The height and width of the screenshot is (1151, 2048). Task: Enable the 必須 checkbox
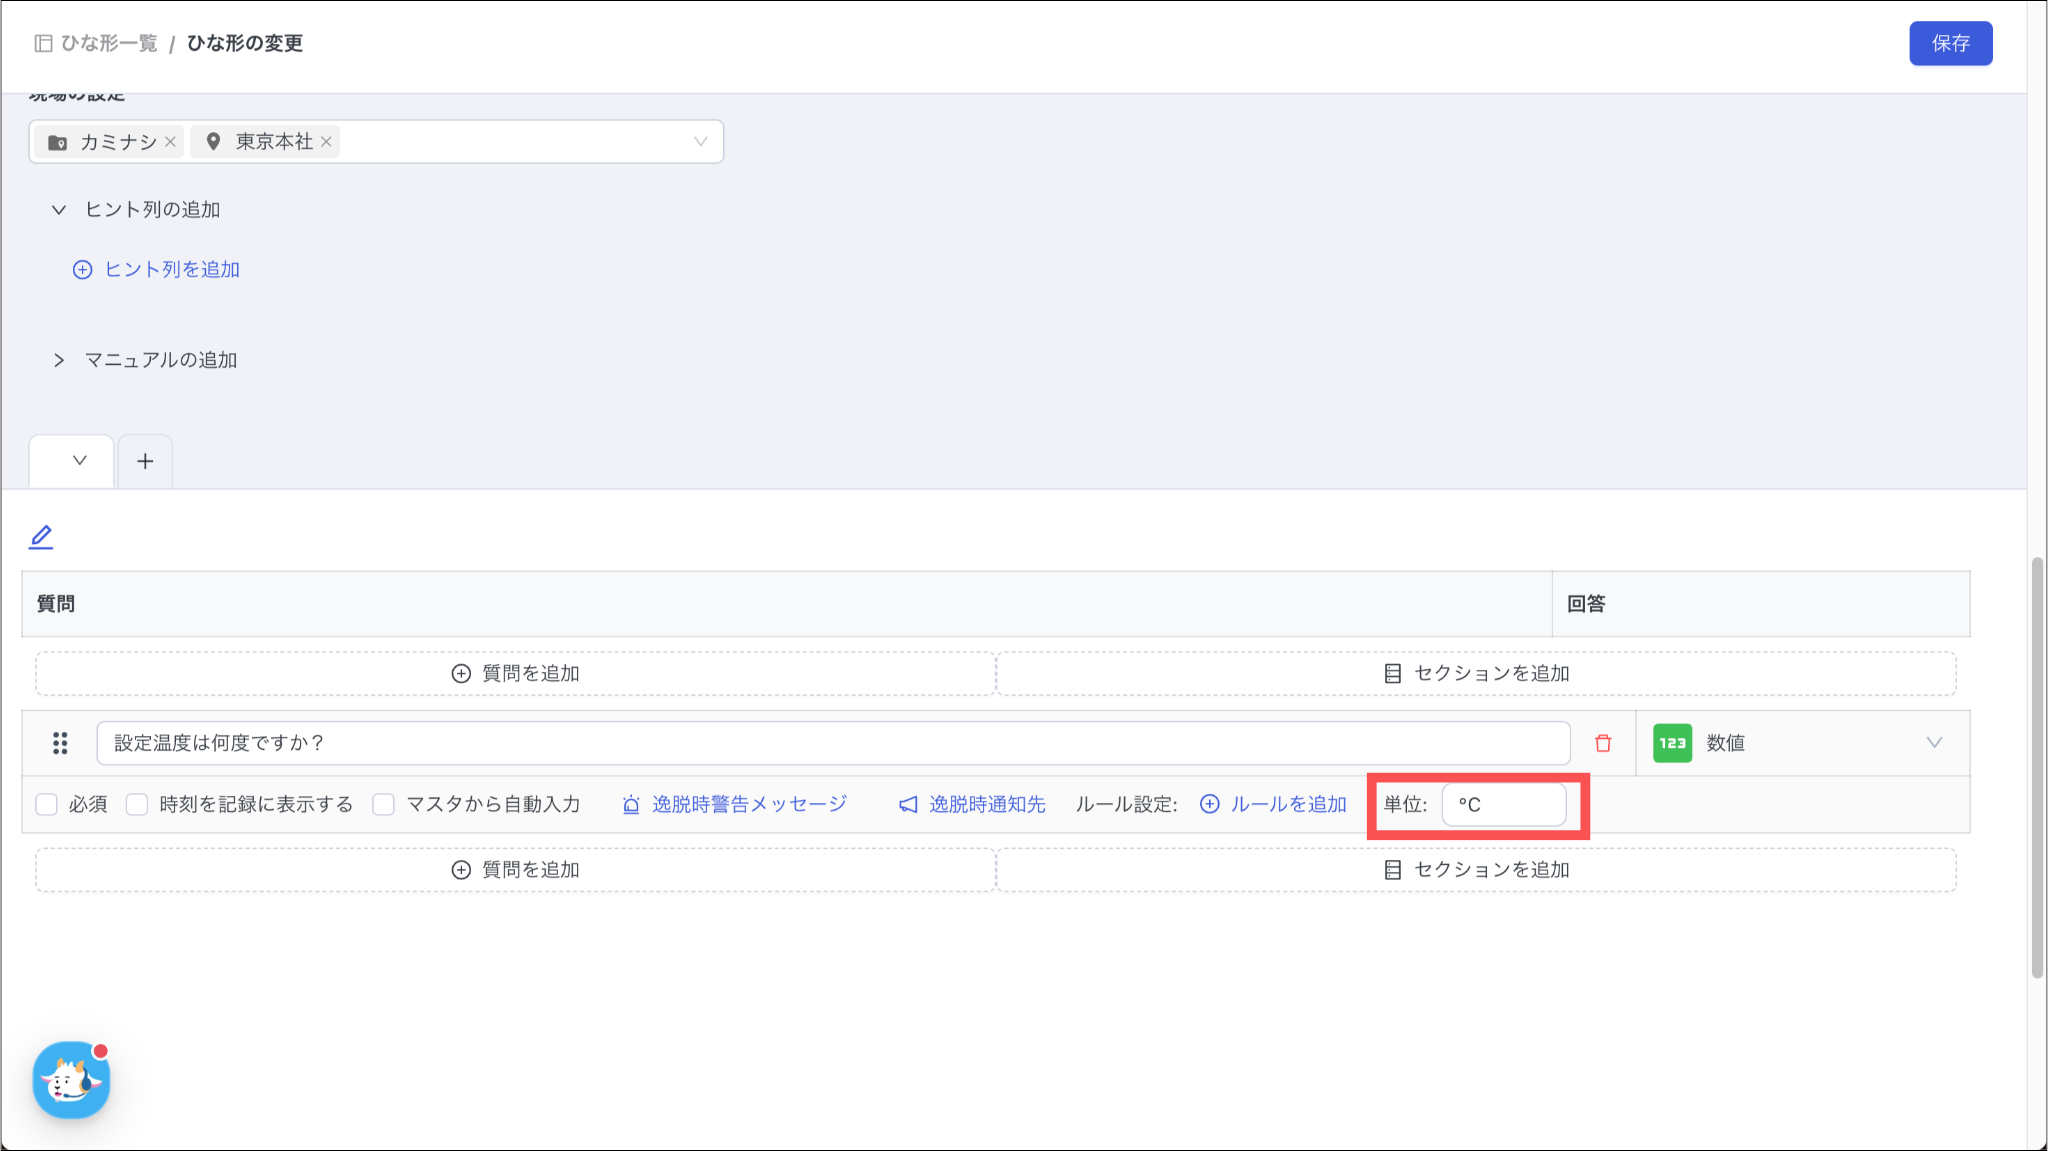[47, 804]
